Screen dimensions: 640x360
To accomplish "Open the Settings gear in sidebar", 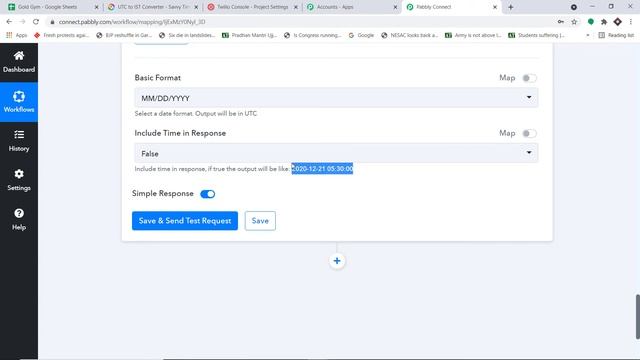I will point(19,174).
